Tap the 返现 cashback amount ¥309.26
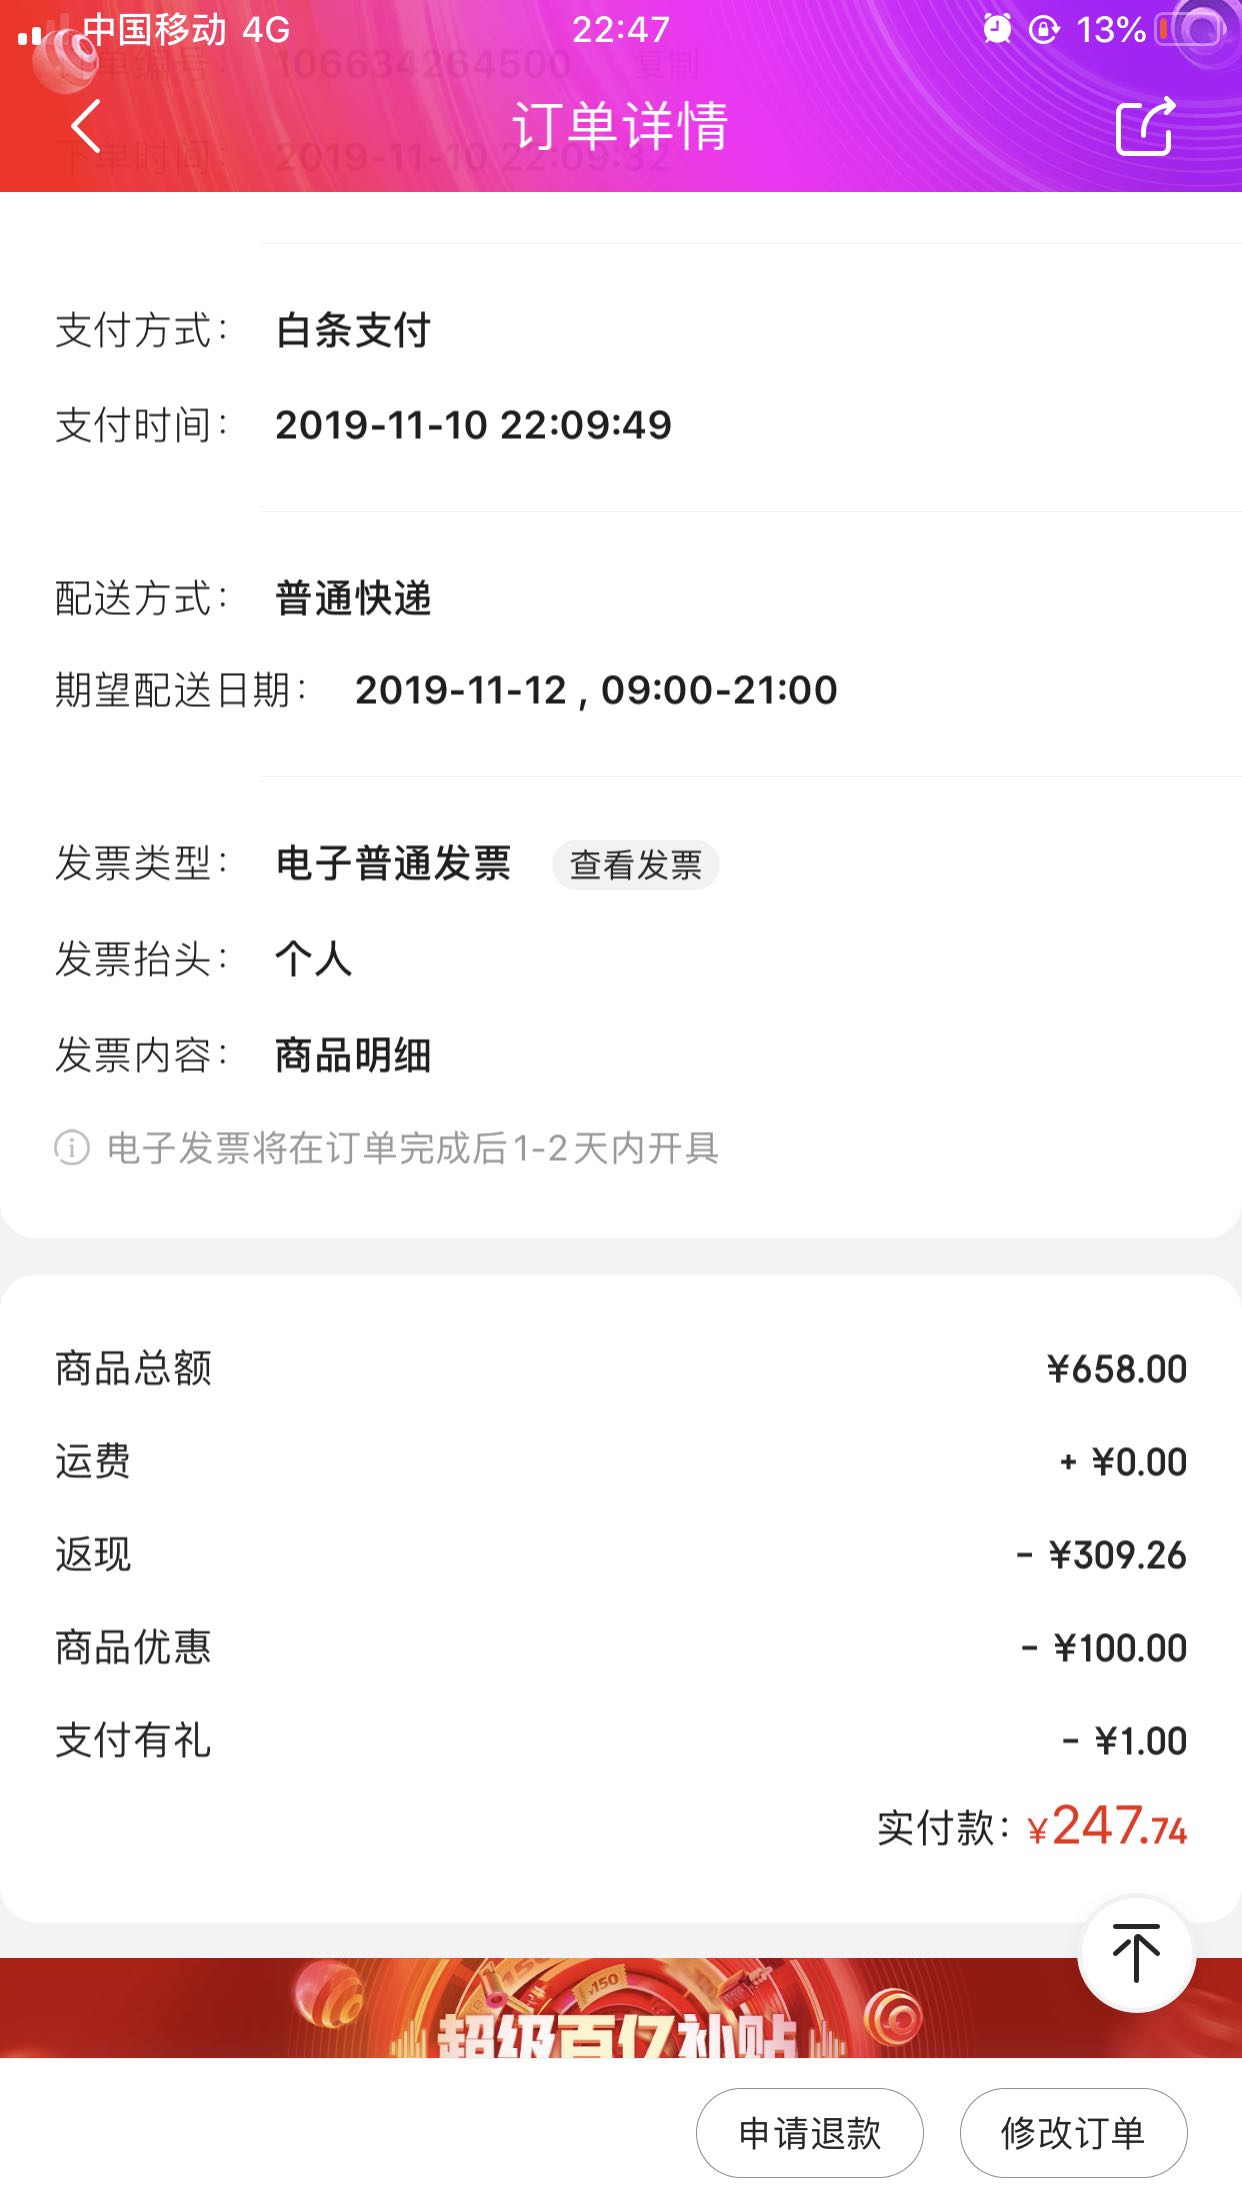Viewport: 1242px width, 2208px height. pyautogui.click(x=1116, y=1555)
